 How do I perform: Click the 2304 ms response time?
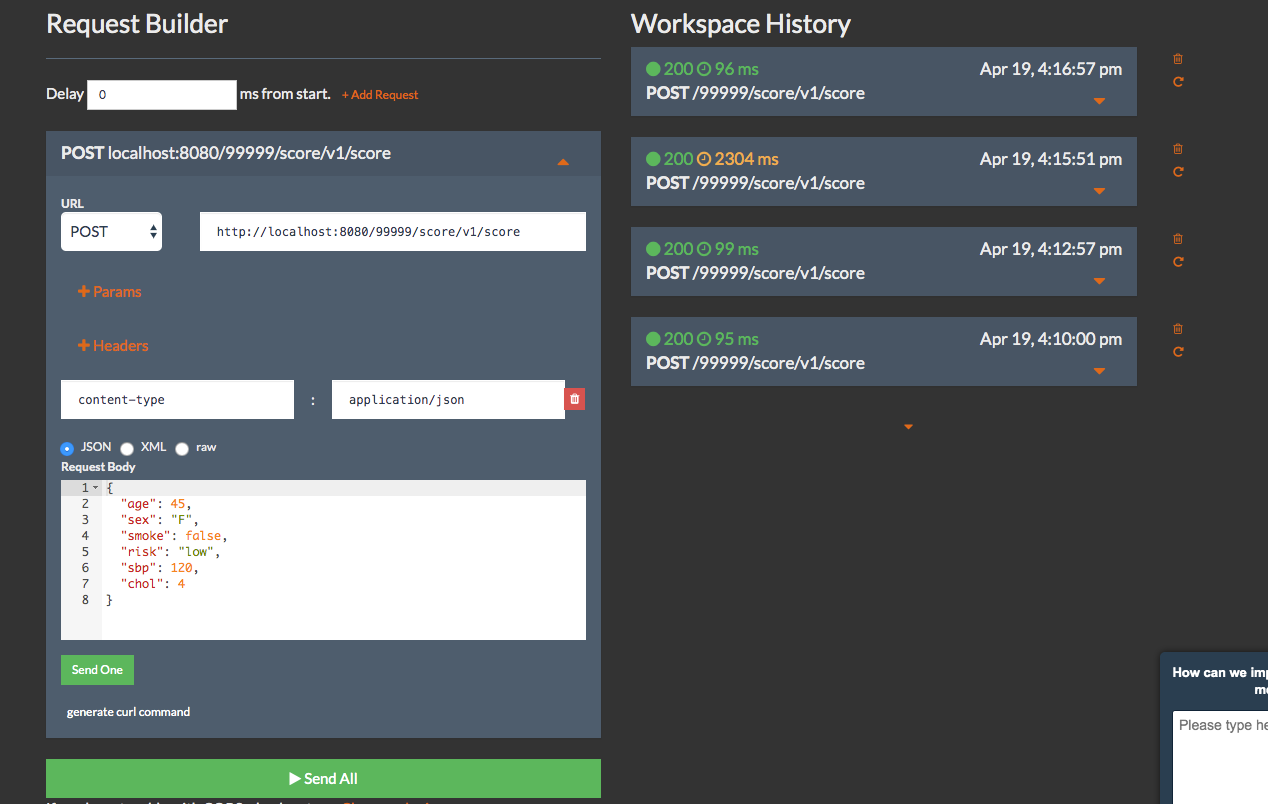747,159
